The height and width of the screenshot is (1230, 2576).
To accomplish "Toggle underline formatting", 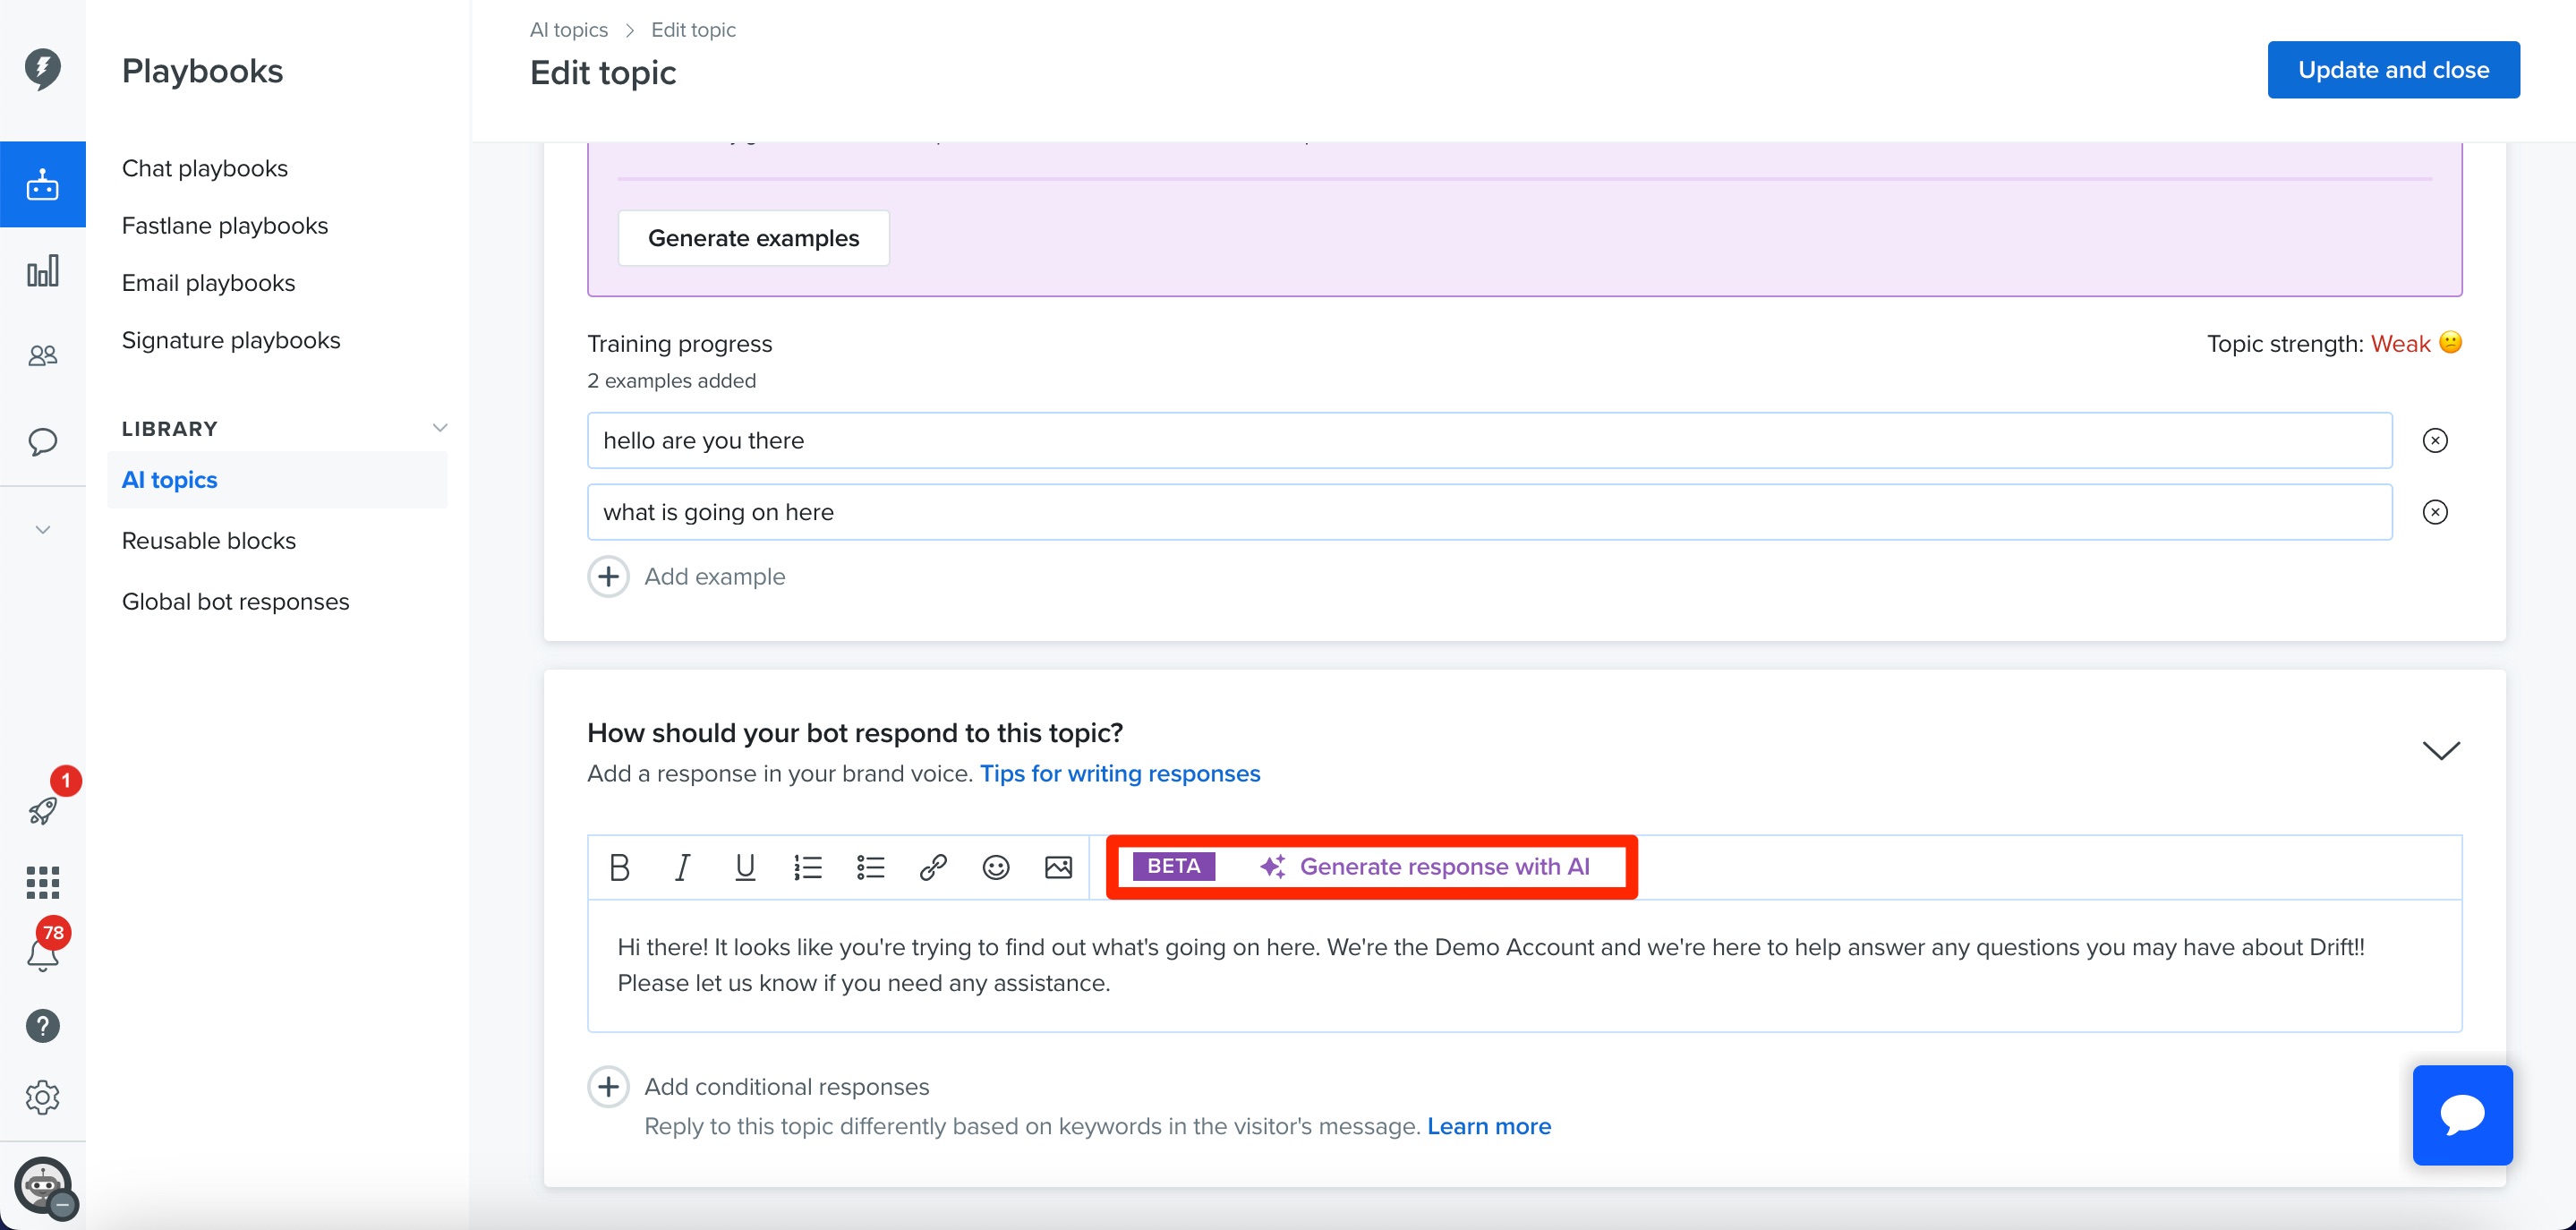I will click(x=745, y=867).
